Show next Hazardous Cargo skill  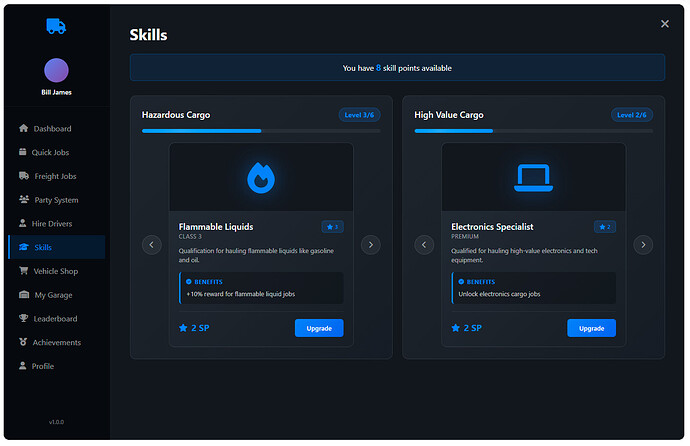click(x=370, y=244)
